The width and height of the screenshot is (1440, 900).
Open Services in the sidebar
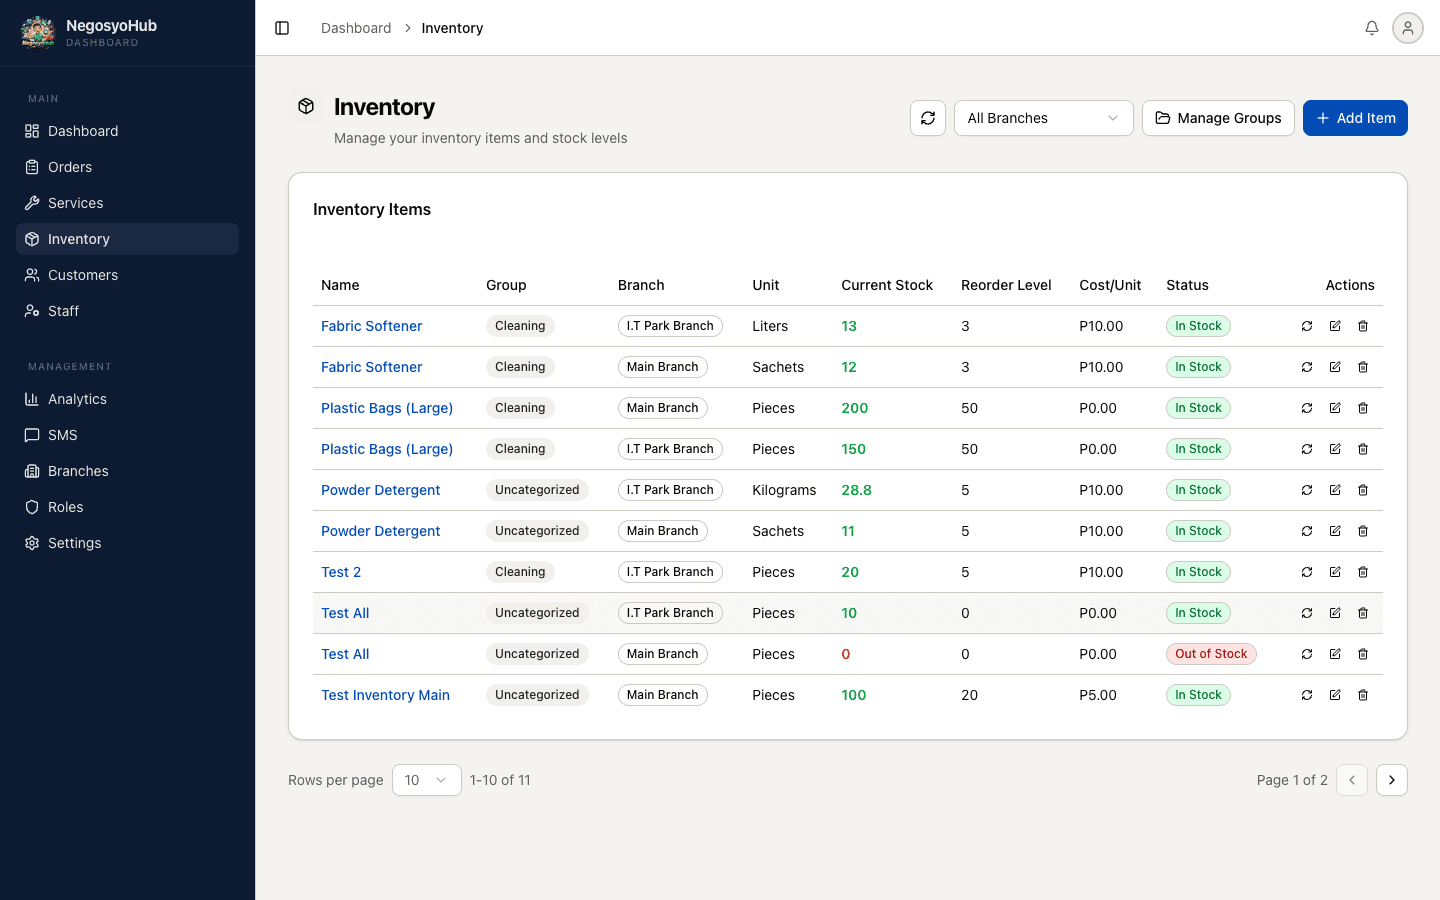127,203
